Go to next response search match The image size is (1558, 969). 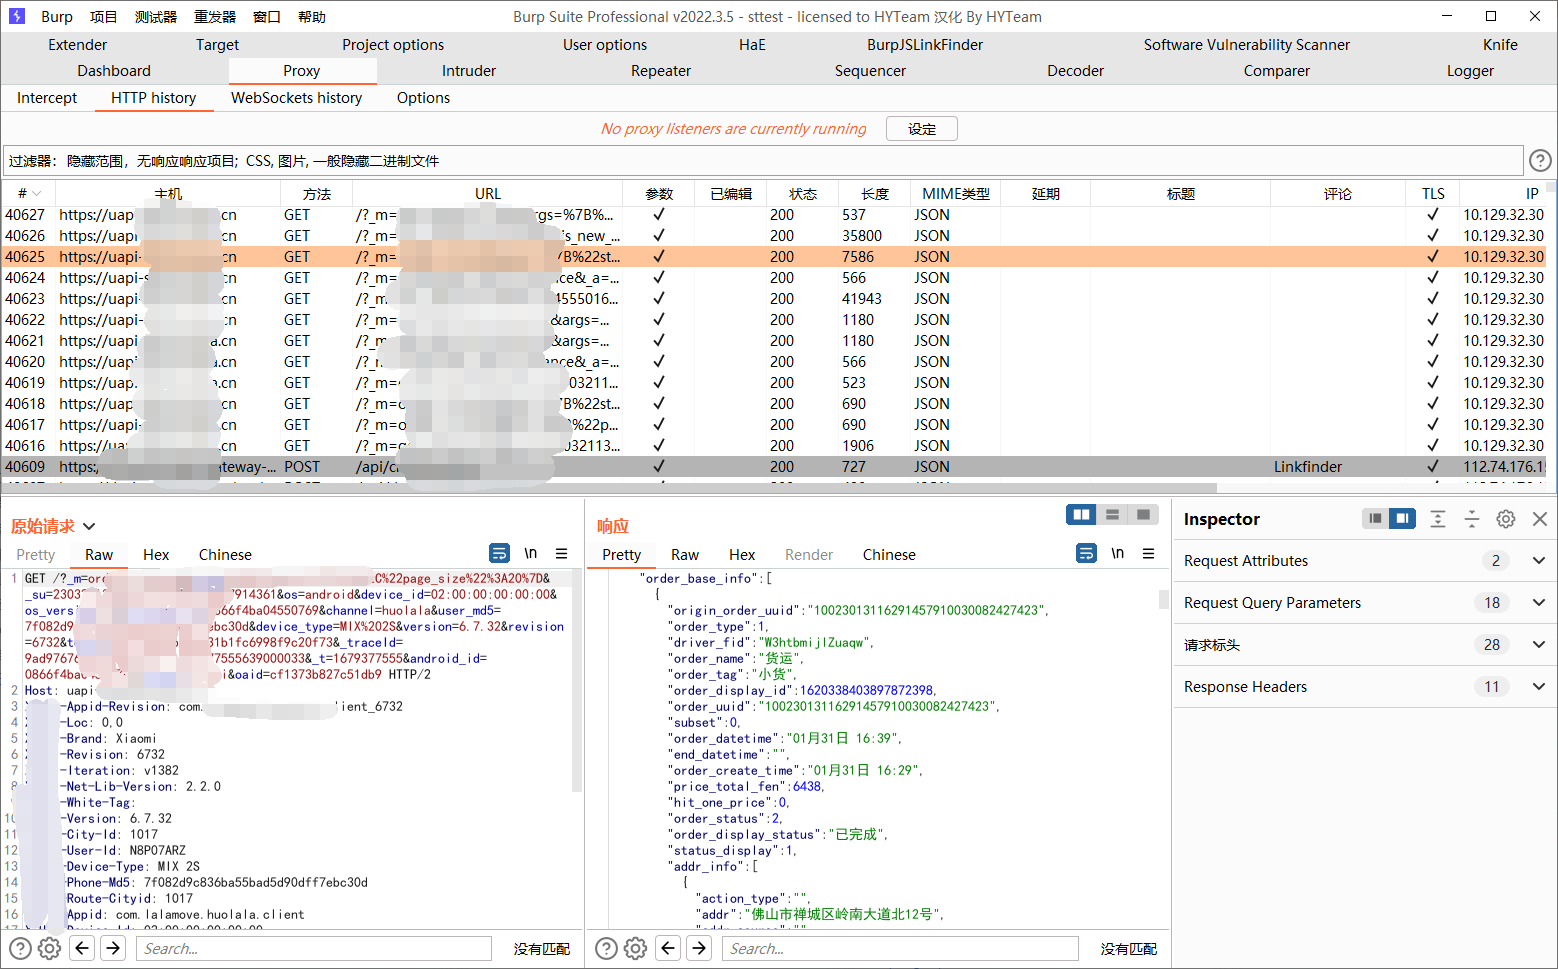point(700,948)
